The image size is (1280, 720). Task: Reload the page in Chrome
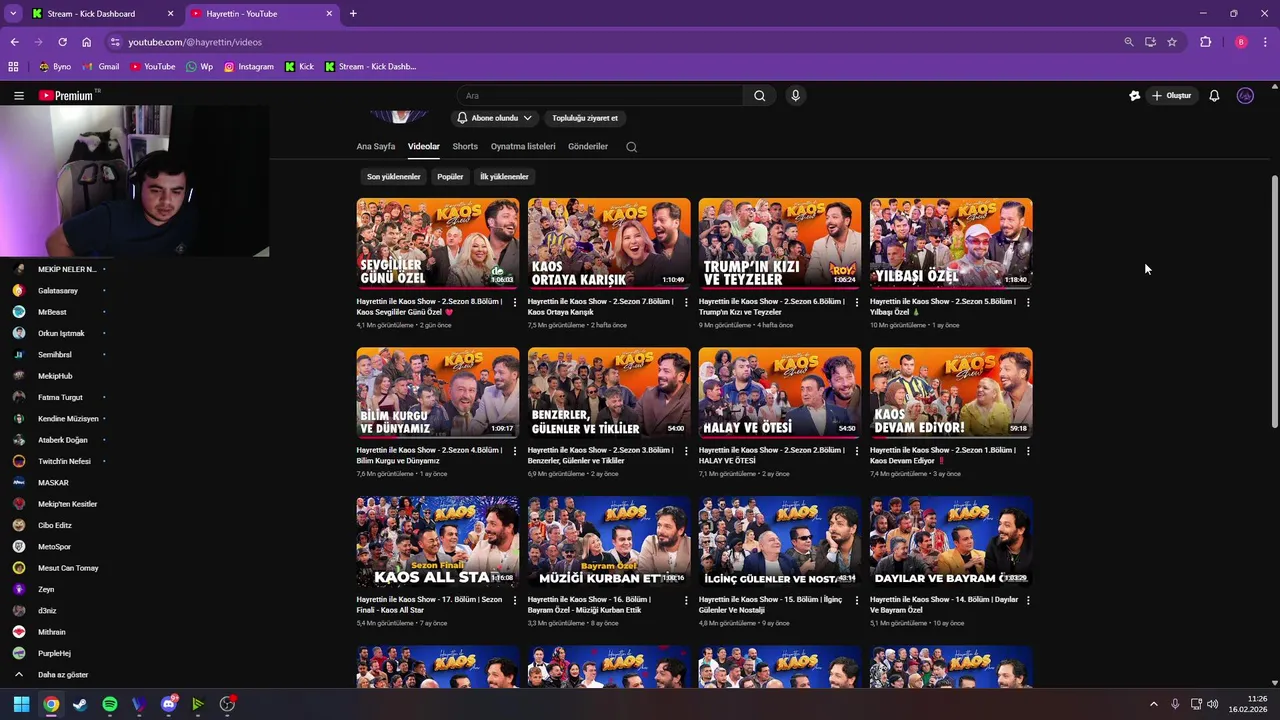tap(62, 42)
